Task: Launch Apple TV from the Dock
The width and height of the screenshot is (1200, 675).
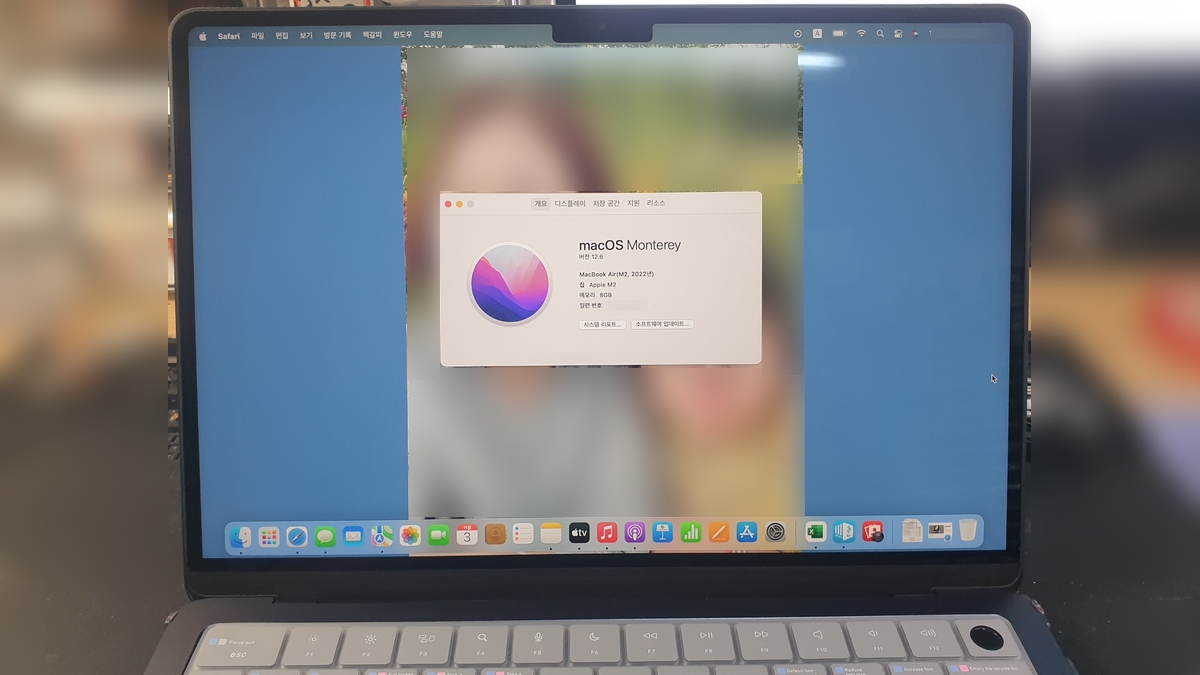Action: (x=579, y=534)
